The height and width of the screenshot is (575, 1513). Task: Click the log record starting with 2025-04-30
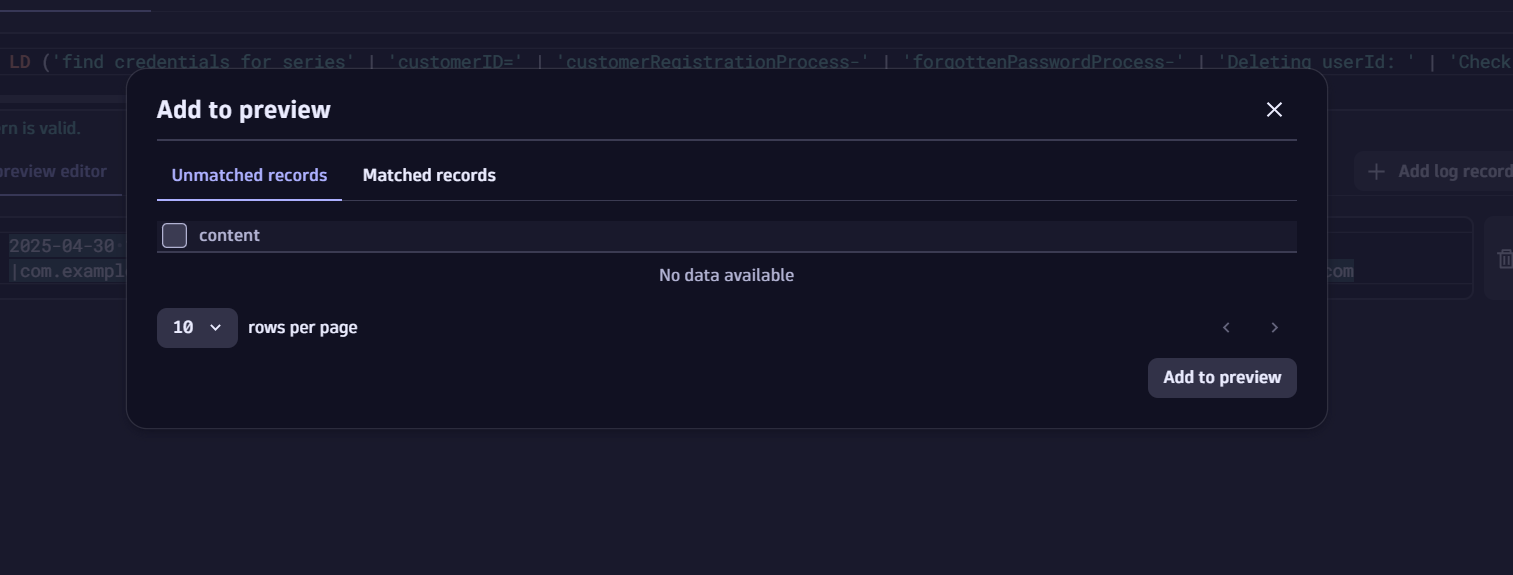click(x=62, y=246)
